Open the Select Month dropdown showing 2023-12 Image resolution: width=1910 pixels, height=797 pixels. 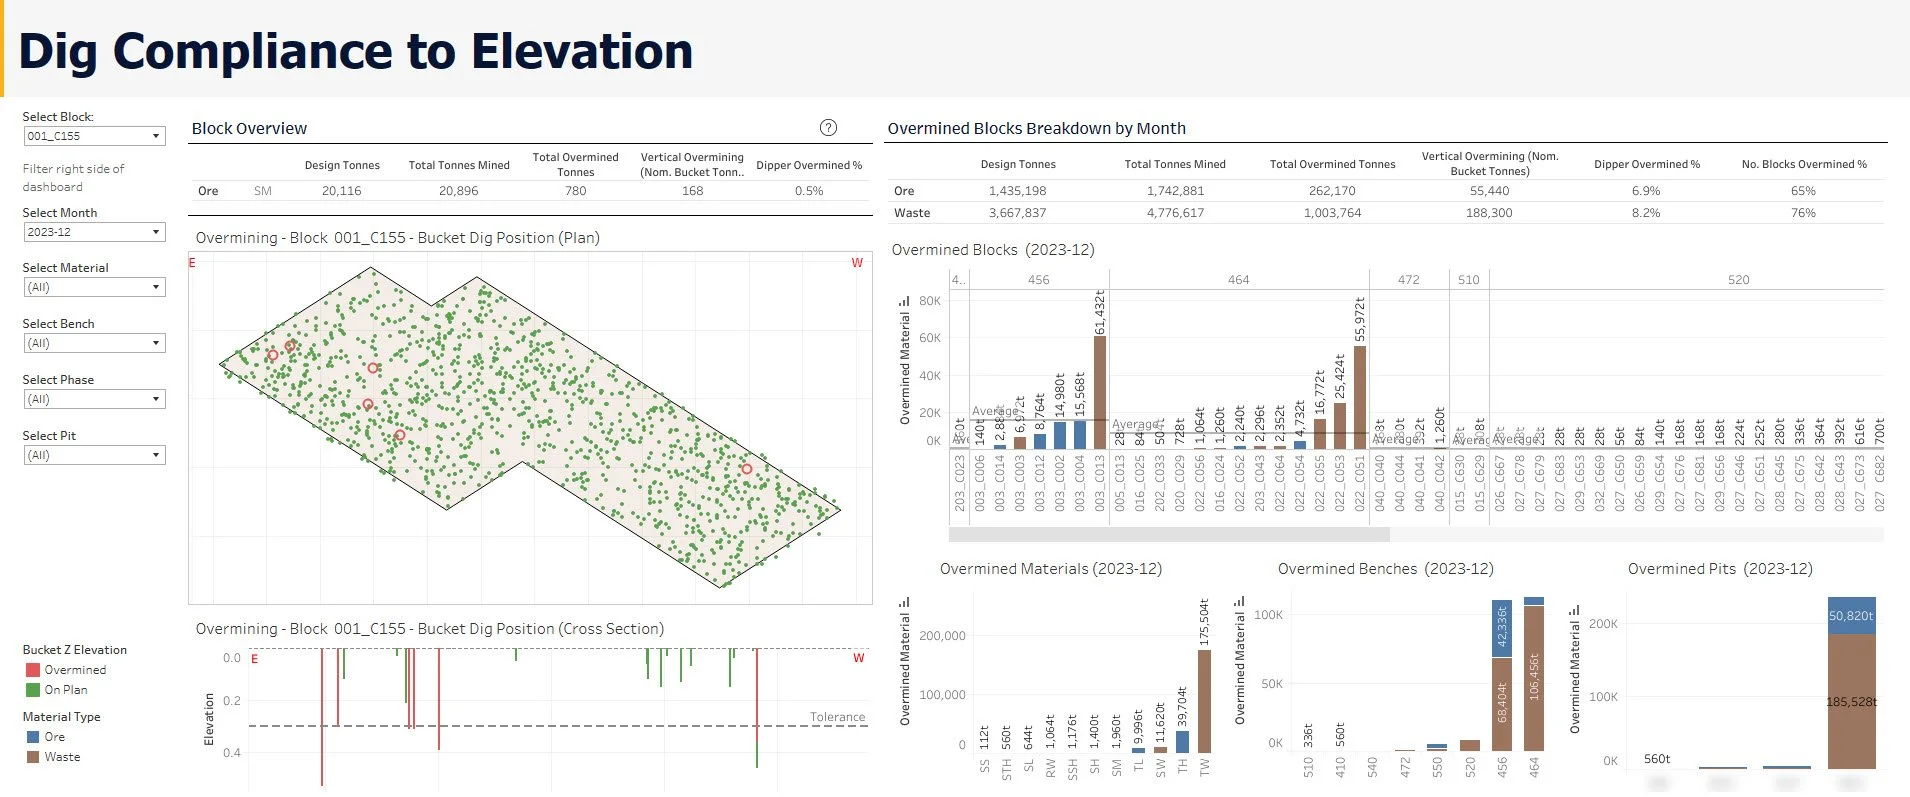click(x=94, y=232)
